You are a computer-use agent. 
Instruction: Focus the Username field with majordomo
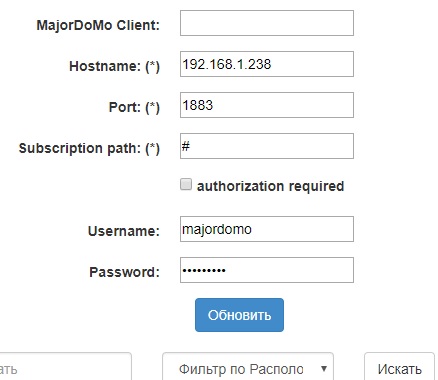(267, 229)
